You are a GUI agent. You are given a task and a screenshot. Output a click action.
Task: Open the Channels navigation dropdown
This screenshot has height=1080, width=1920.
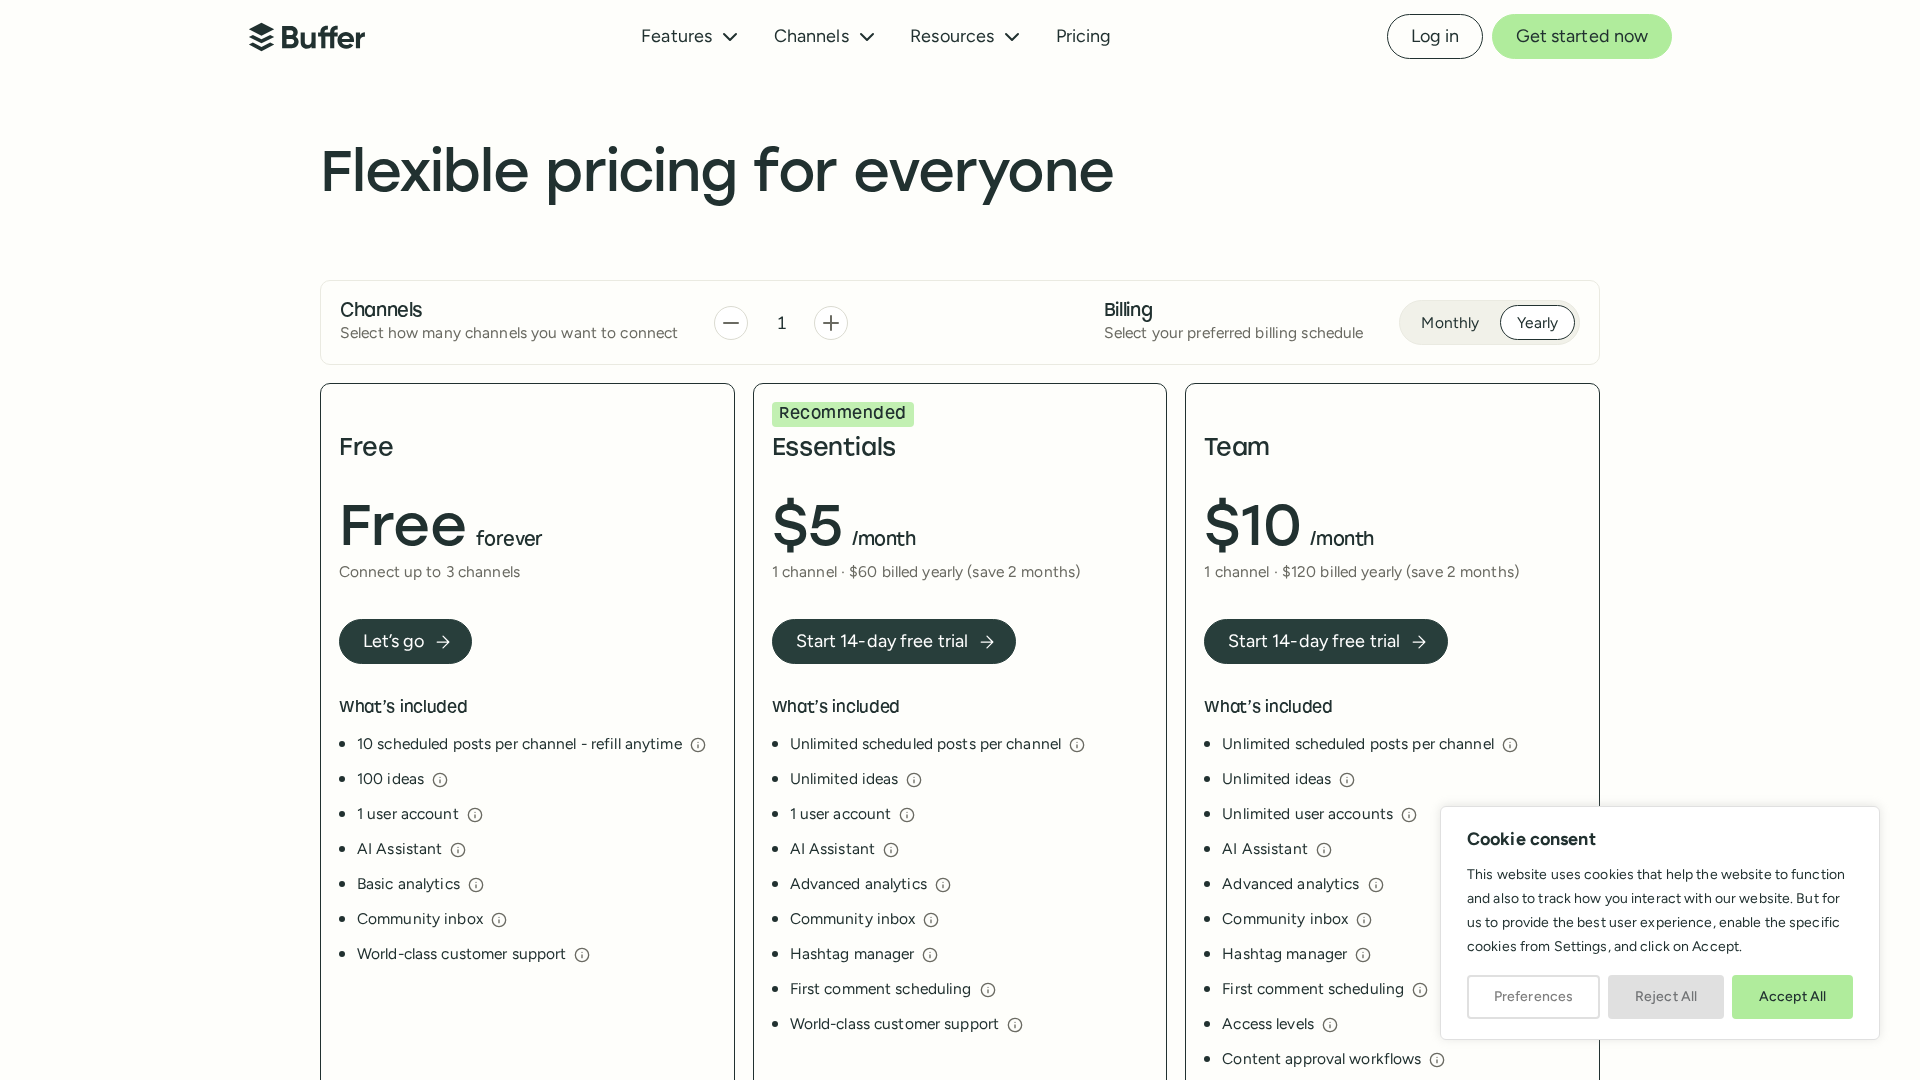click(x=824, y=37)
